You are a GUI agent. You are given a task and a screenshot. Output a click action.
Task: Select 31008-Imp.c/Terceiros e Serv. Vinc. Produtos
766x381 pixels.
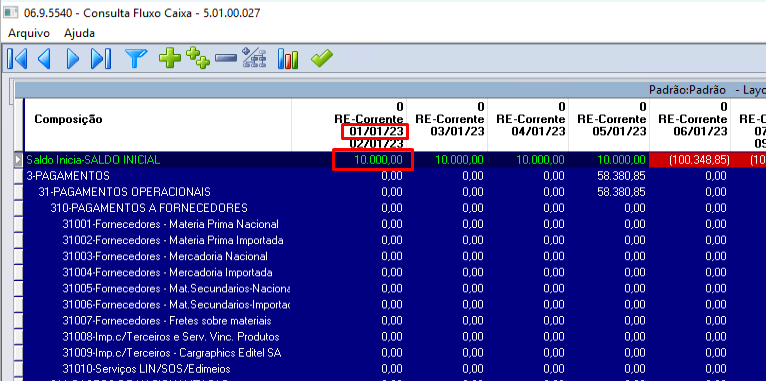(x=394, y=337)
